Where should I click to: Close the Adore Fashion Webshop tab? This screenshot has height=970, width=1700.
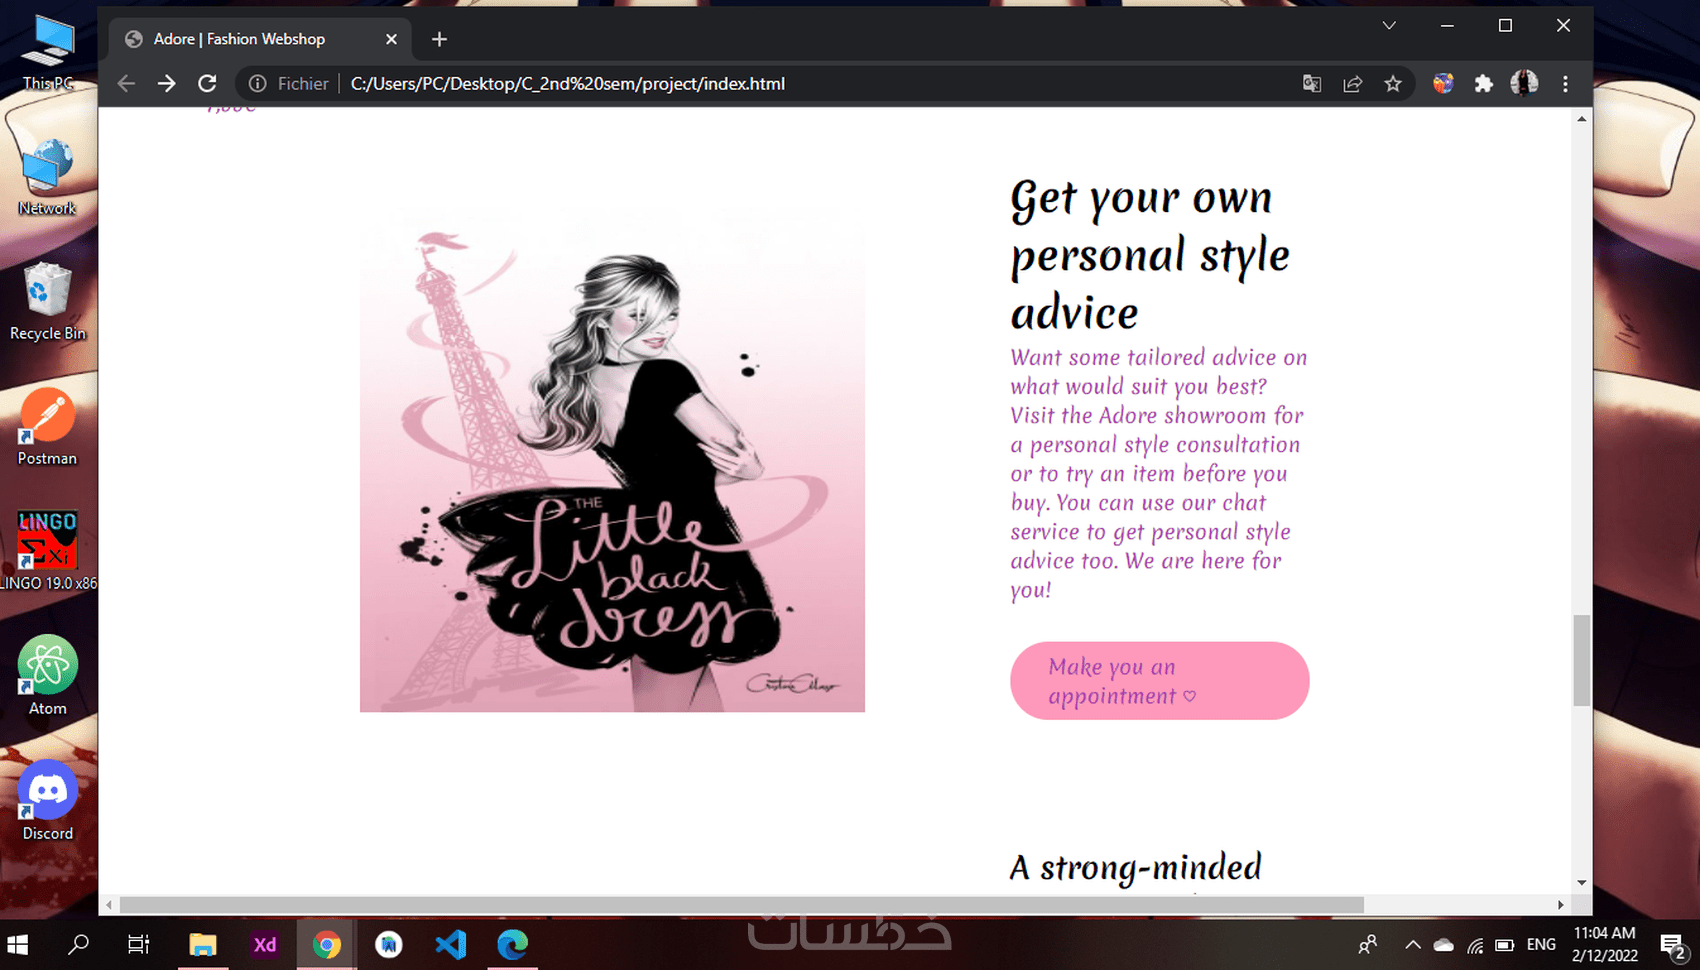click(391, 39)
